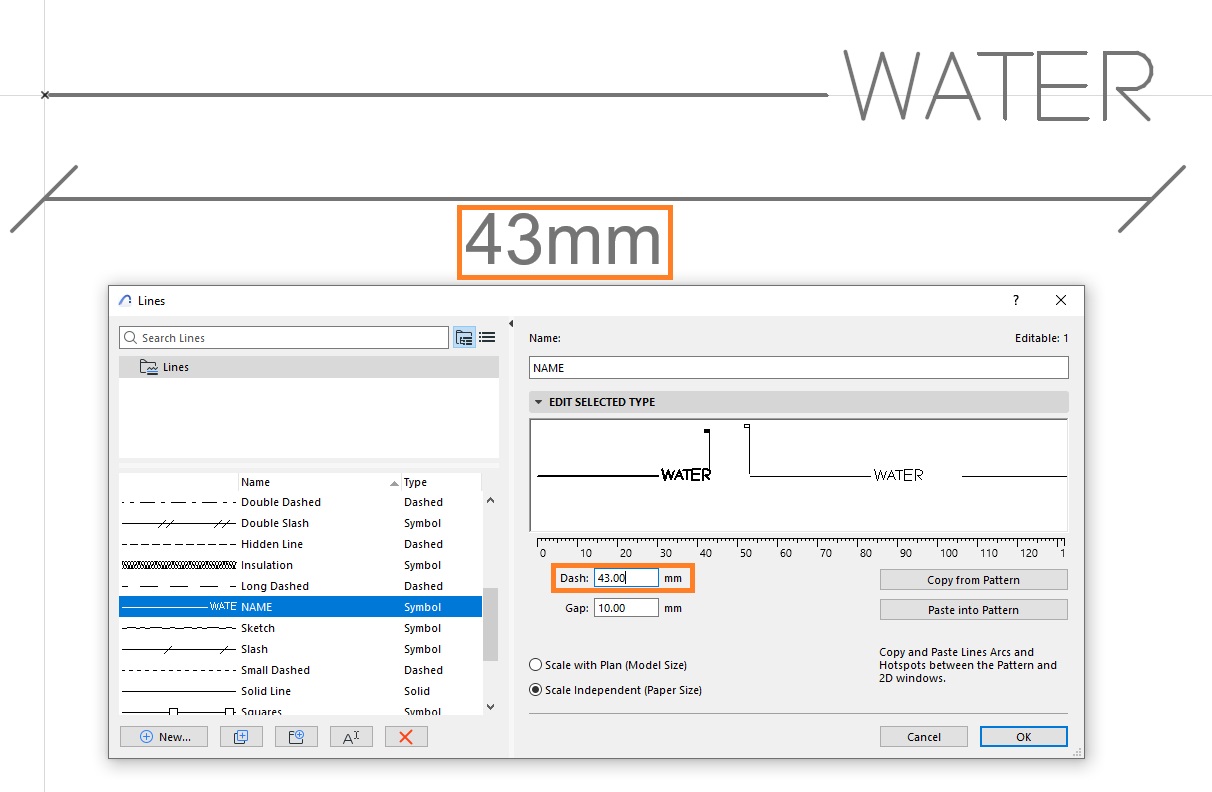
Task: Switch to flat list view icon
Action: tap(487, 338)
